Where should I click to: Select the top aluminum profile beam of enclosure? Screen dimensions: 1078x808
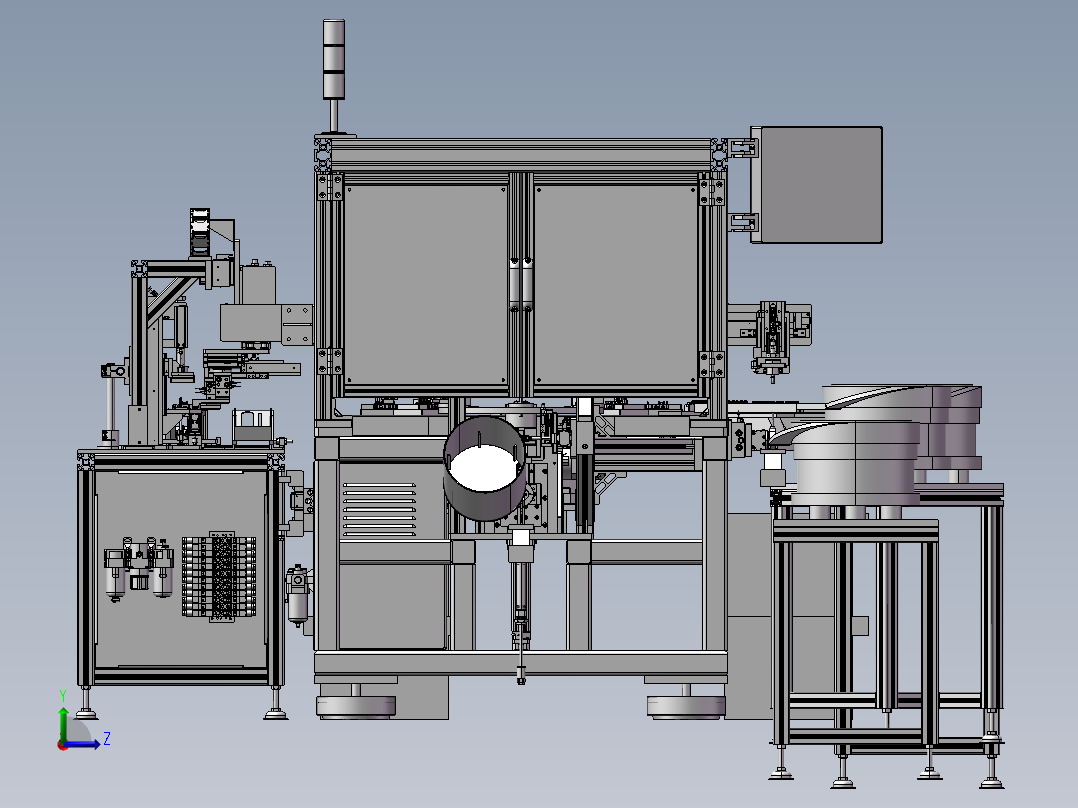pyautogui.click(x=521, y=155)
